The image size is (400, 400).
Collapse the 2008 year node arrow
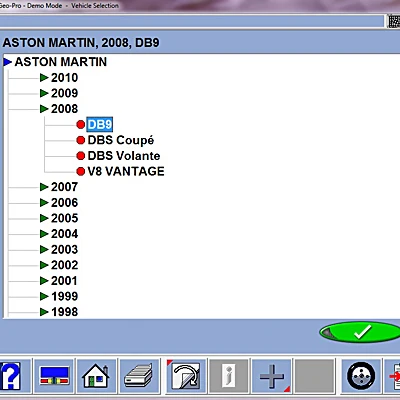tap(44, 109)
